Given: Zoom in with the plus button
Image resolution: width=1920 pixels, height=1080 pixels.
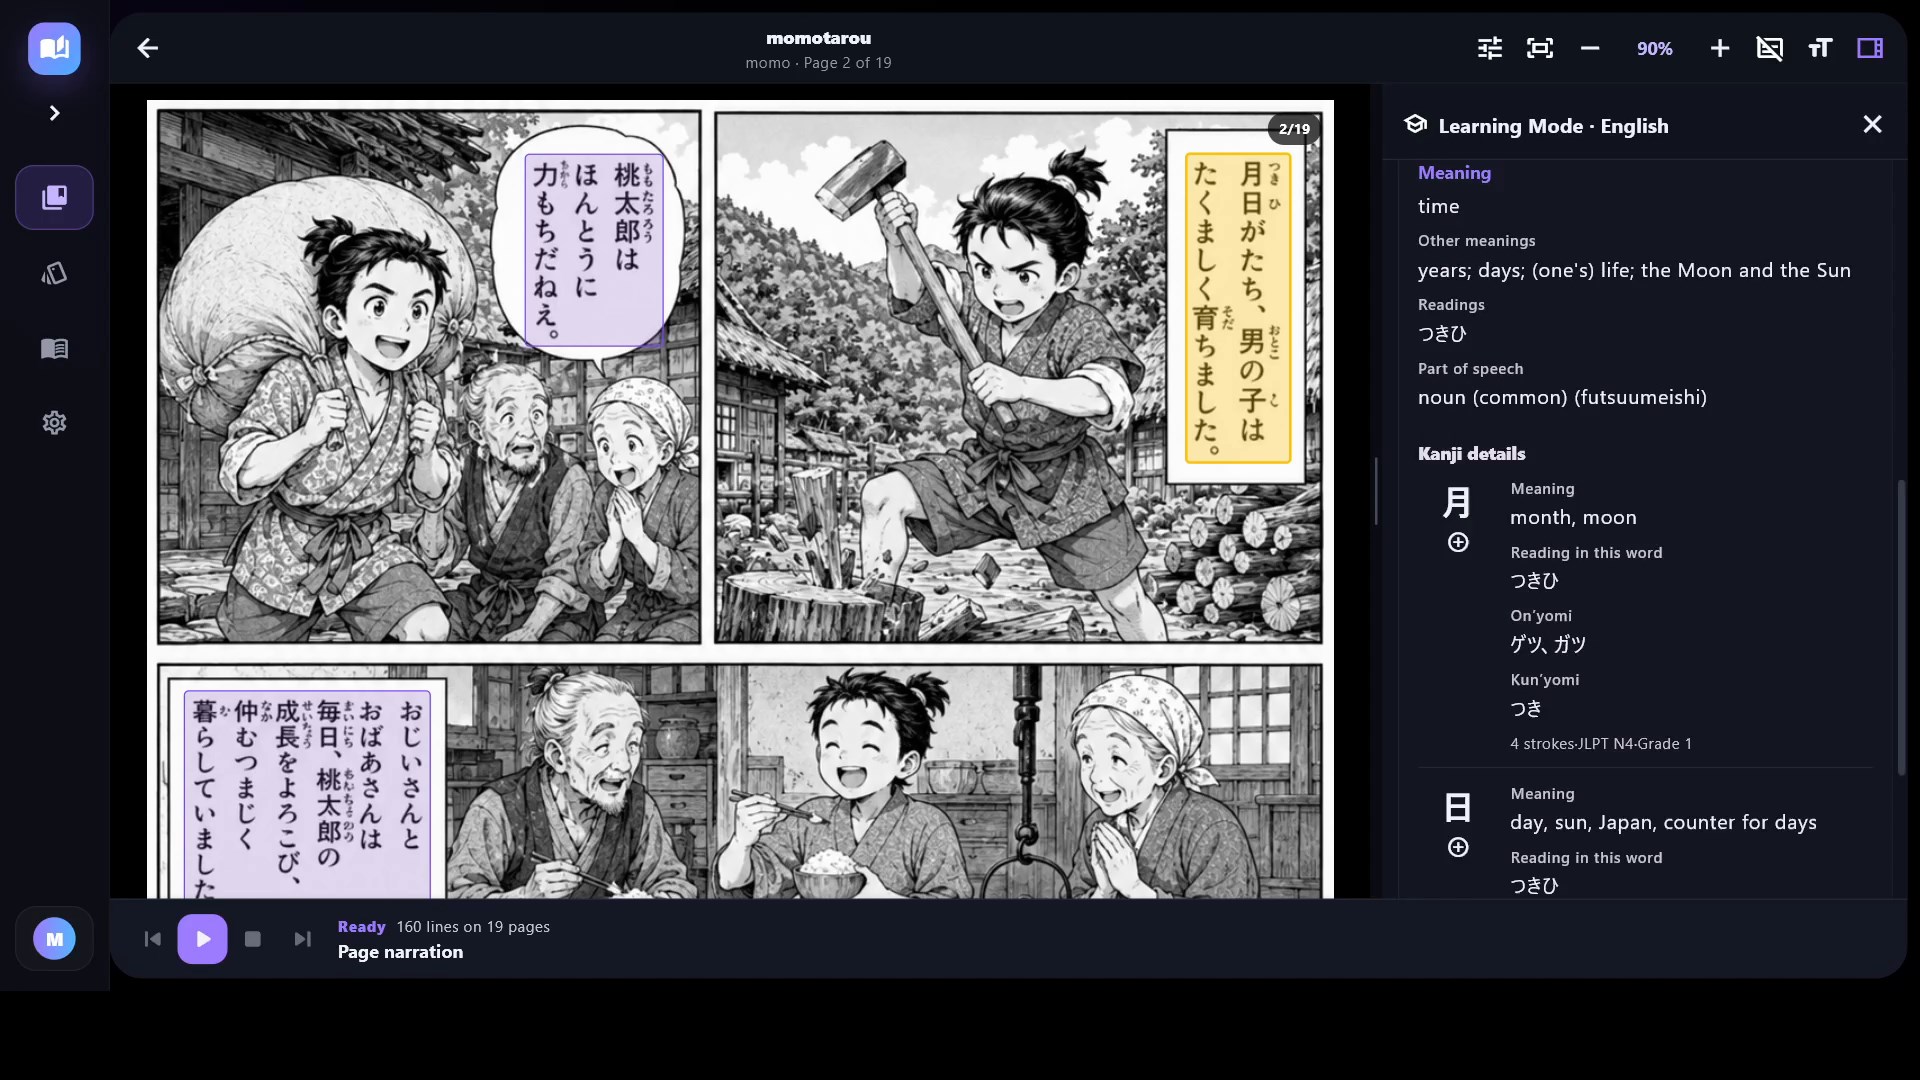Looking at the screenshot, I should click(1720, 48).
